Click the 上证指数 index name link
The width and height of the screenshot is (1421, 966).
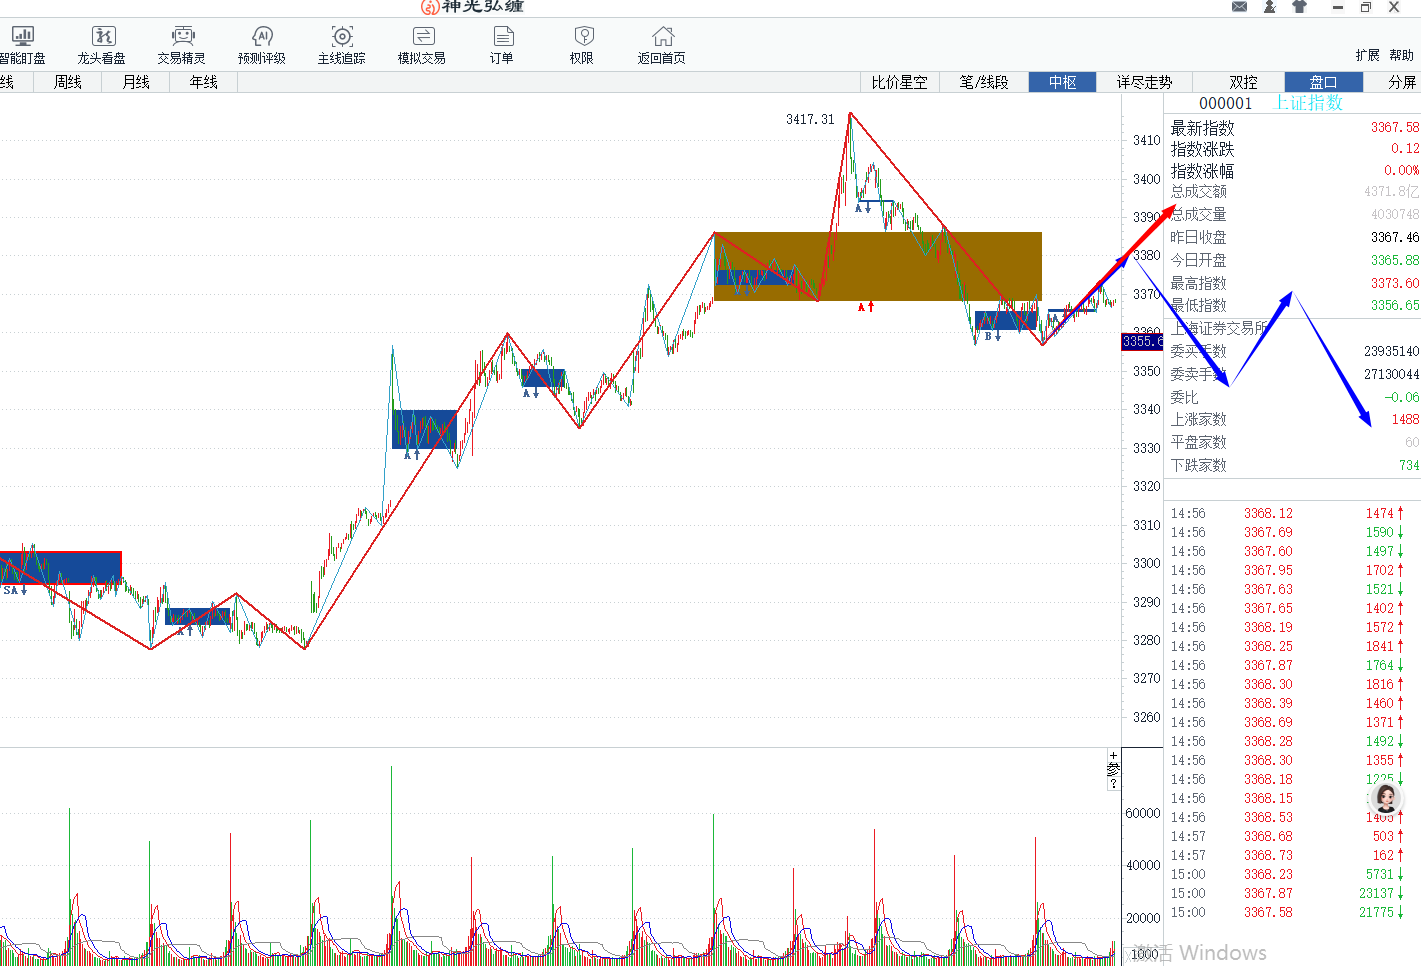[1308, 103]
